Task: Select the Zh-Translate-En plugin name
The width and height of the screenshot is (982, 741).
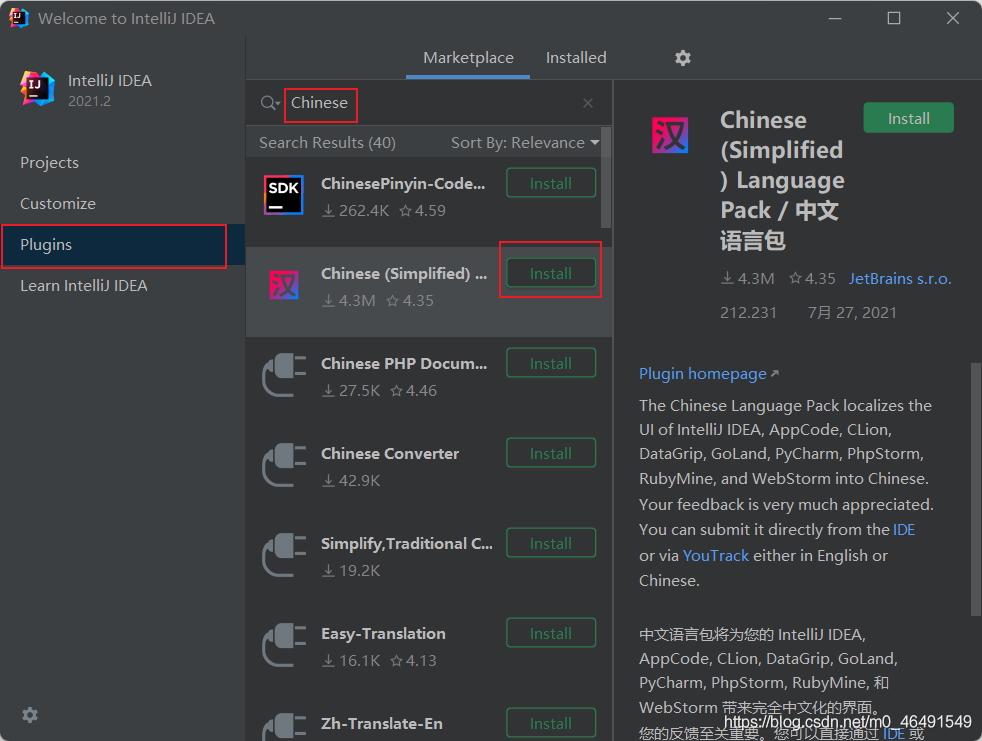Action: pos(381,723)
